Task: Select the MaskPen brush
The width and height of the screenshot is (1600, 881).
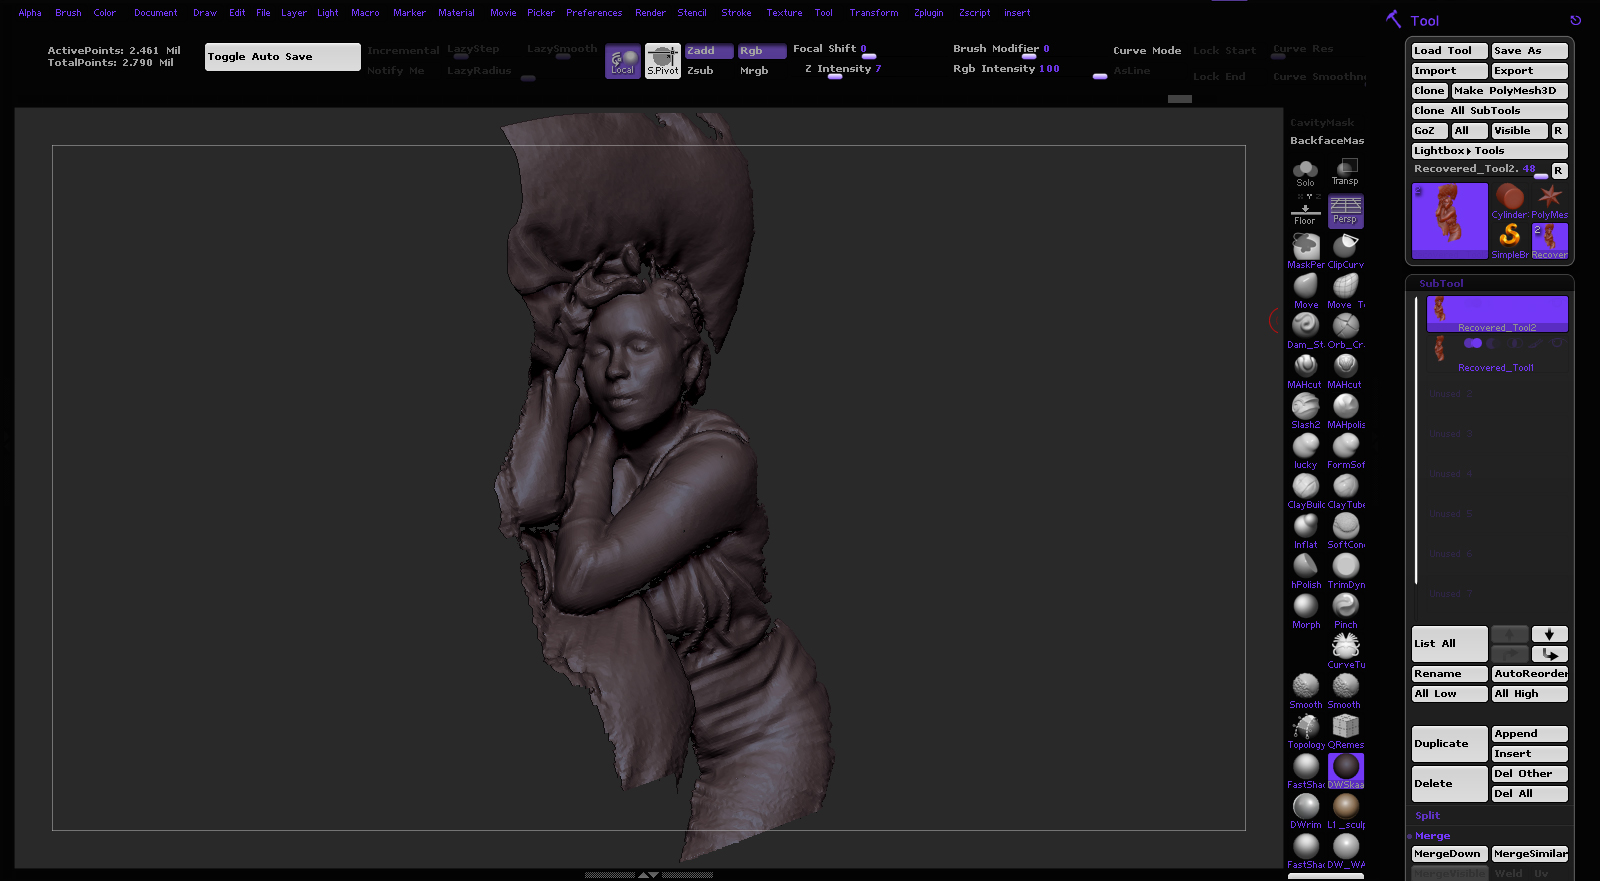Action: tap(1305, 247)
